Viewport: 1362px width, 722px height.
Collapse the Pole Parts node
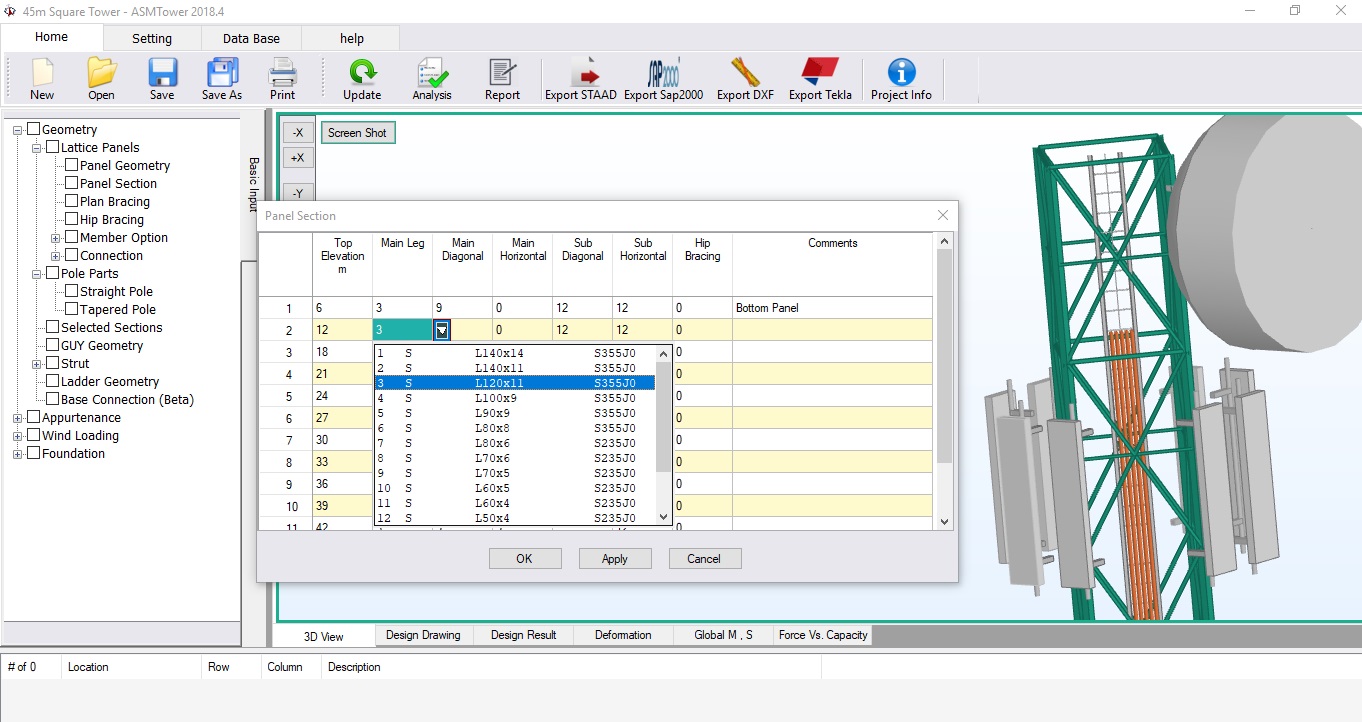(37, 274)
